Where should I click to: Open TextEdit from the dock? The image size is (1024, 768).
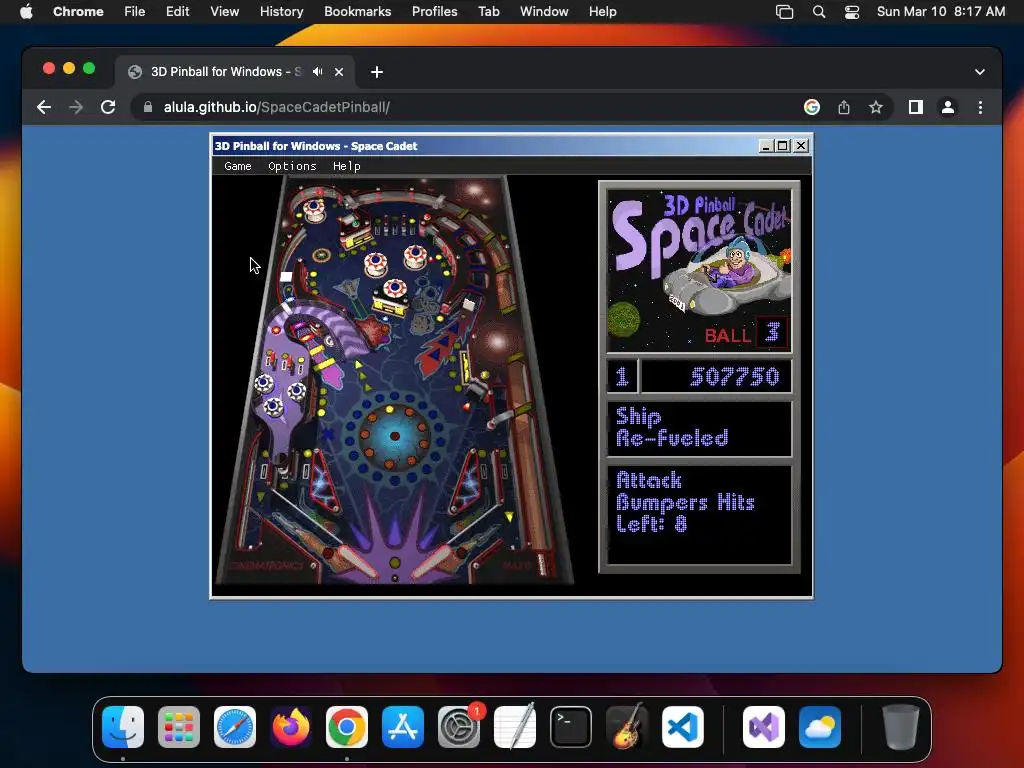click(515, 727)
